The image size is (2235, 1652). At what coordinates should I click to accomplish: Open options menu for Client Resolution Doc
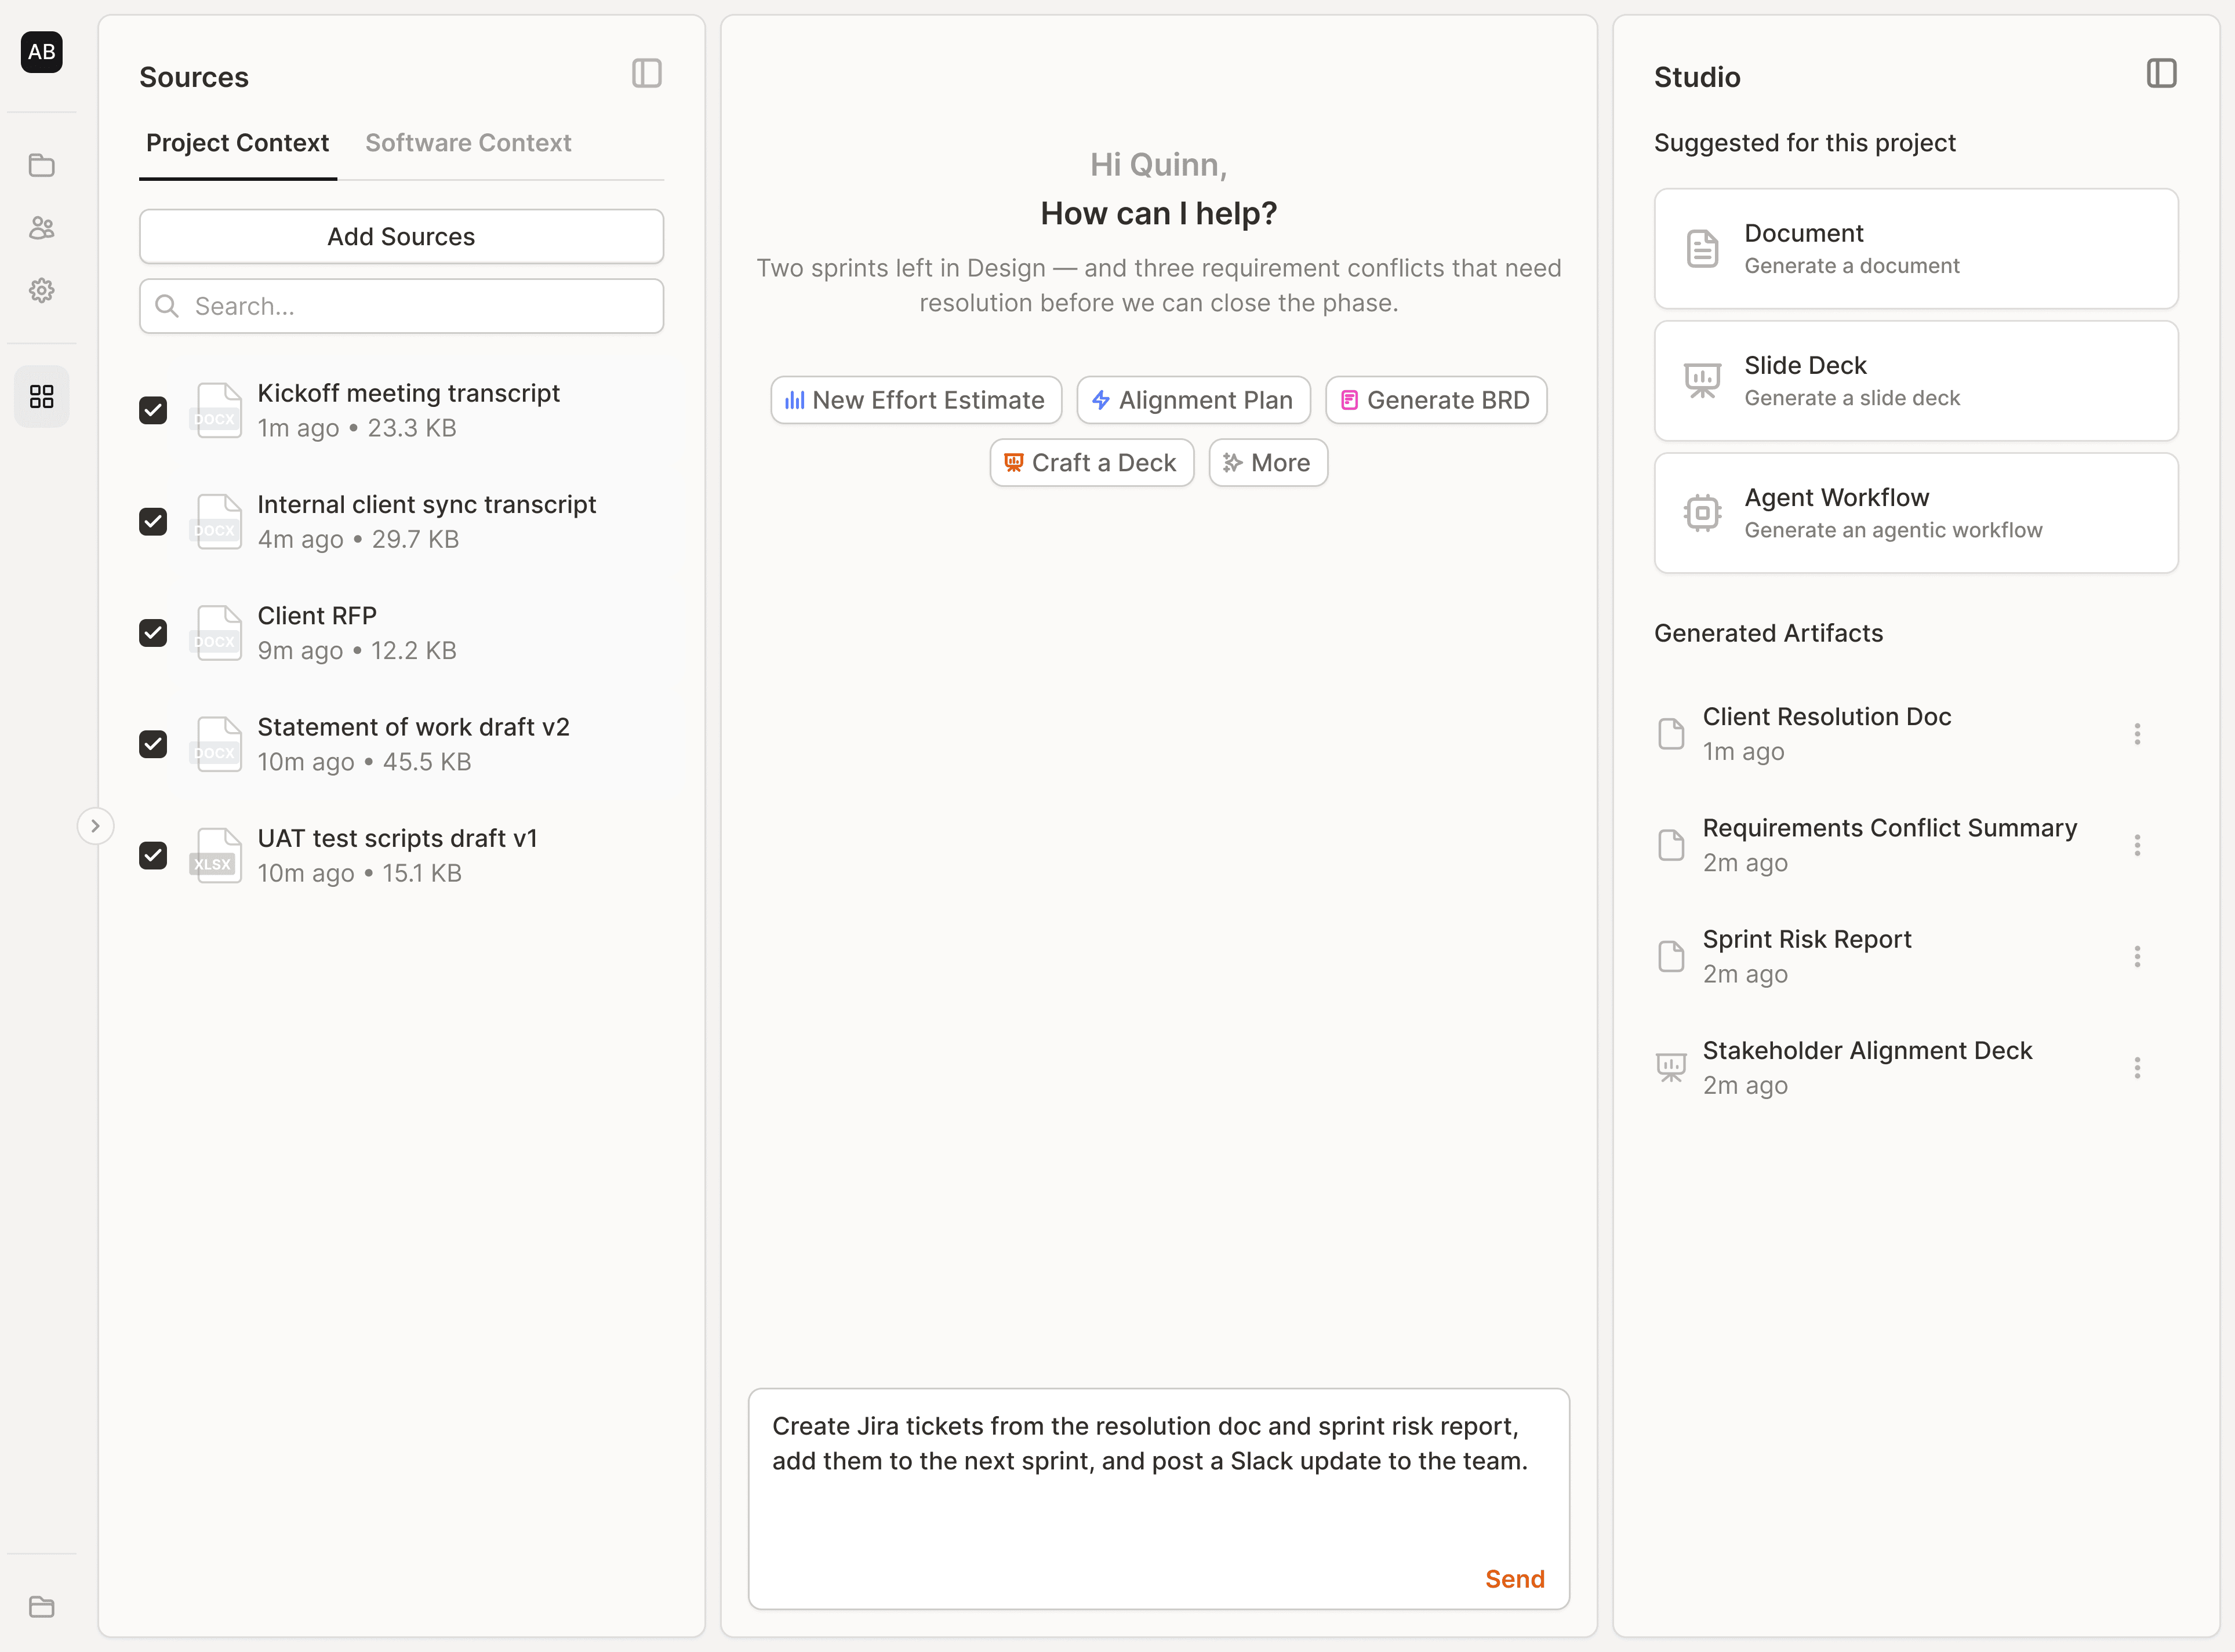pos(2136,734)
